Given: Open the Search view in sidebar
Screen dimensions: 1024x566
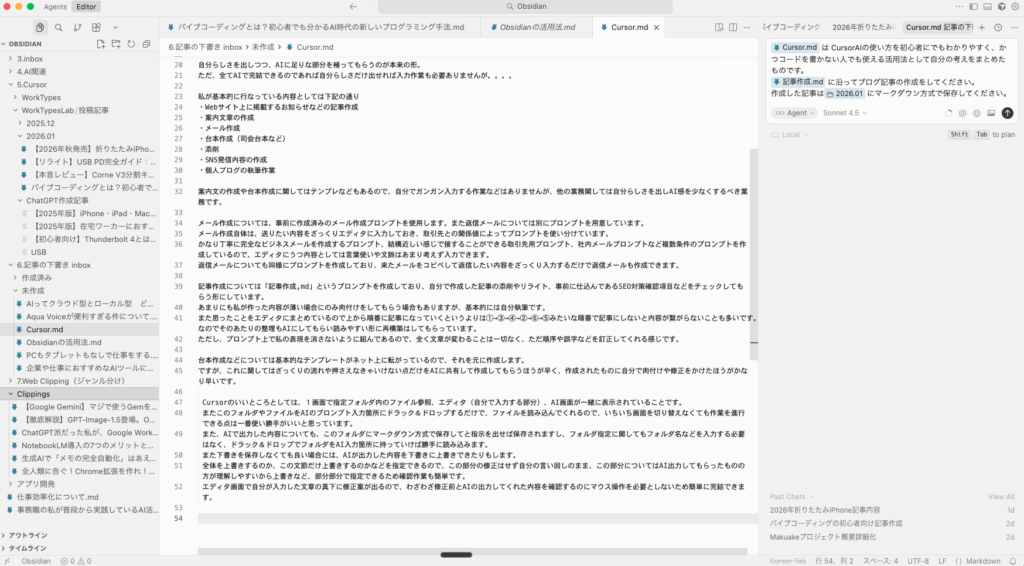Looking at the screenshot, I should point(60,27).
